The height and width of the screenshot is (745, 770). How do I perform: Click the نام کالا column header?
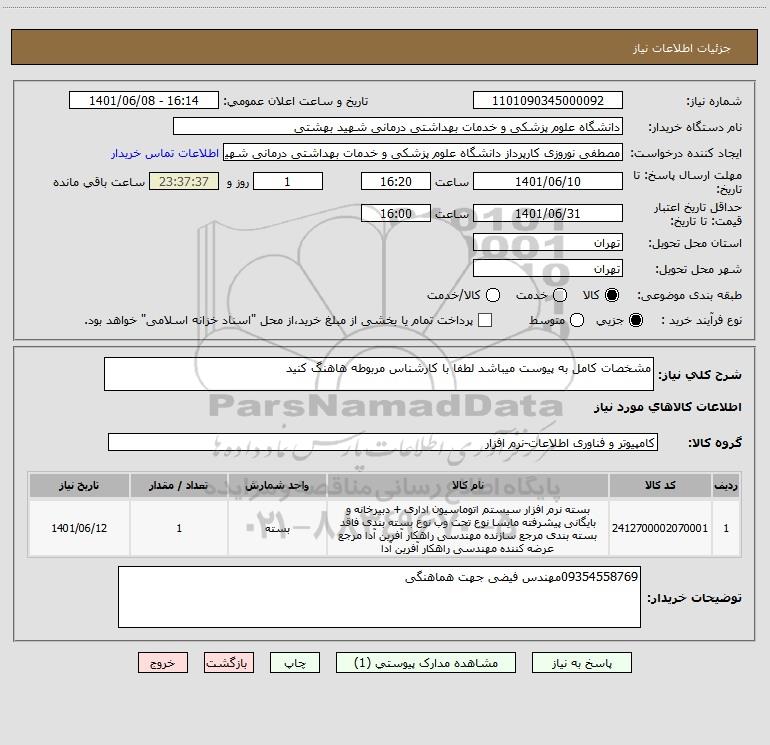(468, 485)
